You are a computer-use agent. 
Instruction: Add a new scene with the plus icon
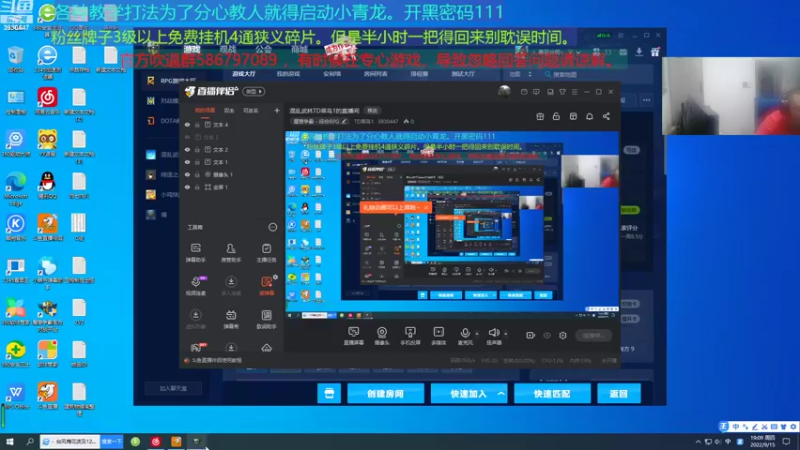tap(277, 110)
